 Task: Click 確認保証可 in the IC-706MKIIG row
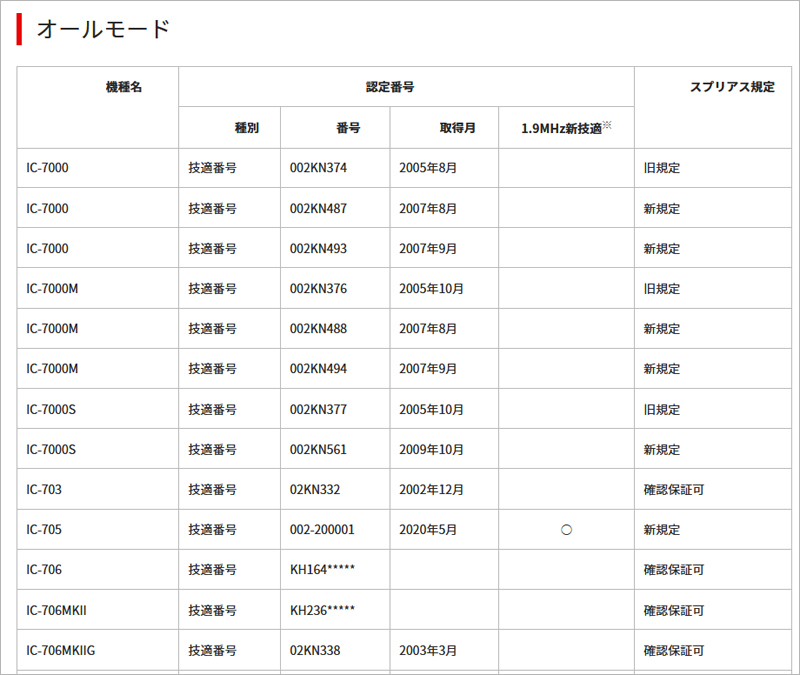(x=674, y=651)
